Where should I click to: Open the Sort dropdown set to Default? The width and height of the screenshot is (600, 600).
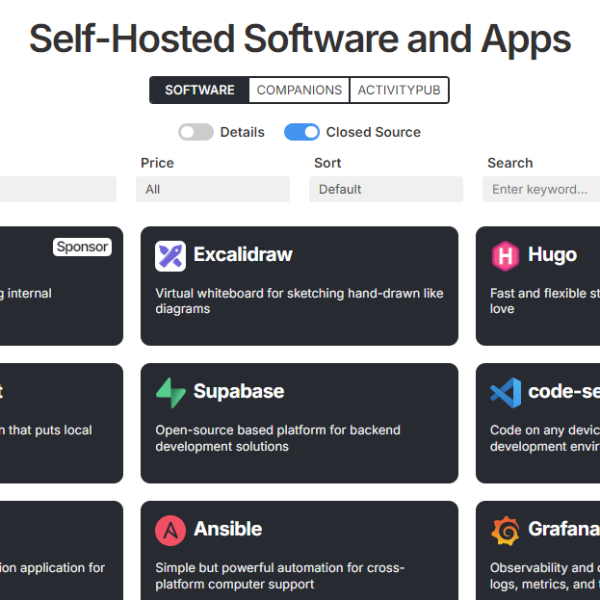386,189
